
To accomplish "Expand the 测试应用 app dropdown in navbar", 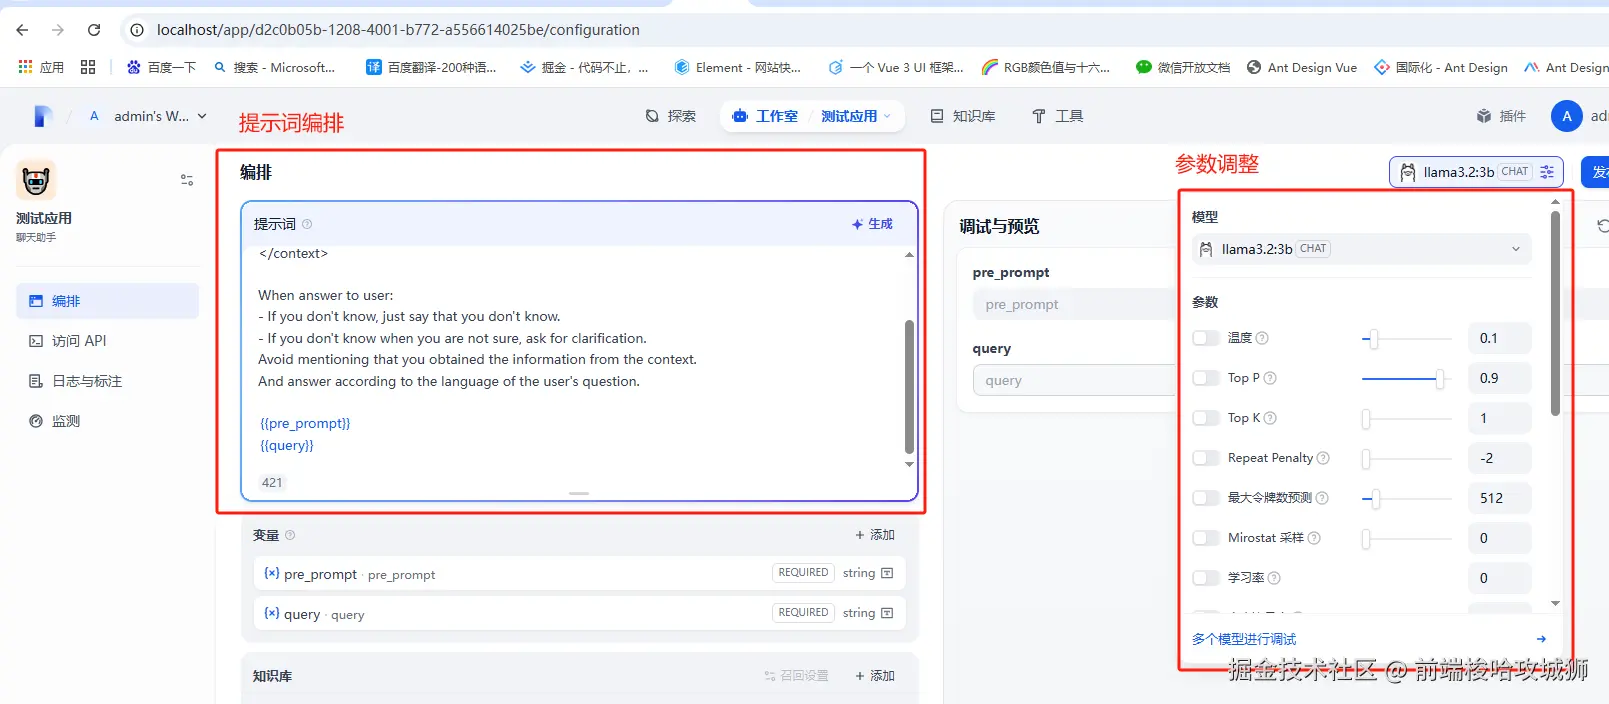I will (856, 116).
